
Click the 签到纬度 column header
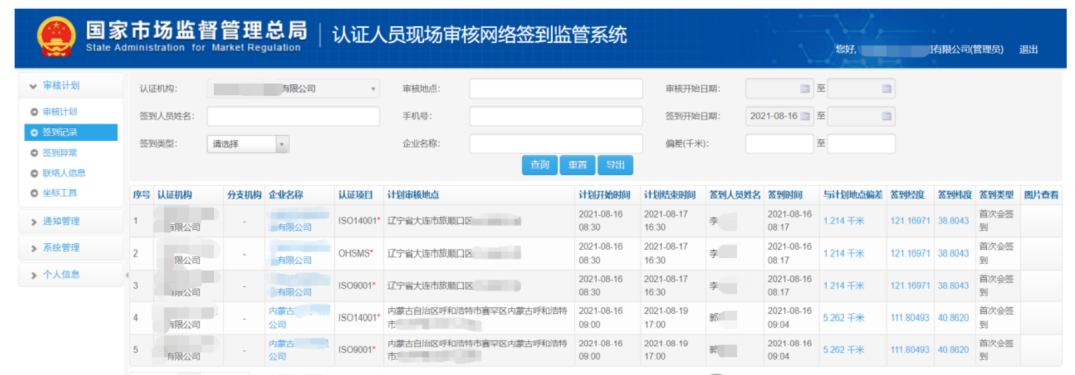954,195
